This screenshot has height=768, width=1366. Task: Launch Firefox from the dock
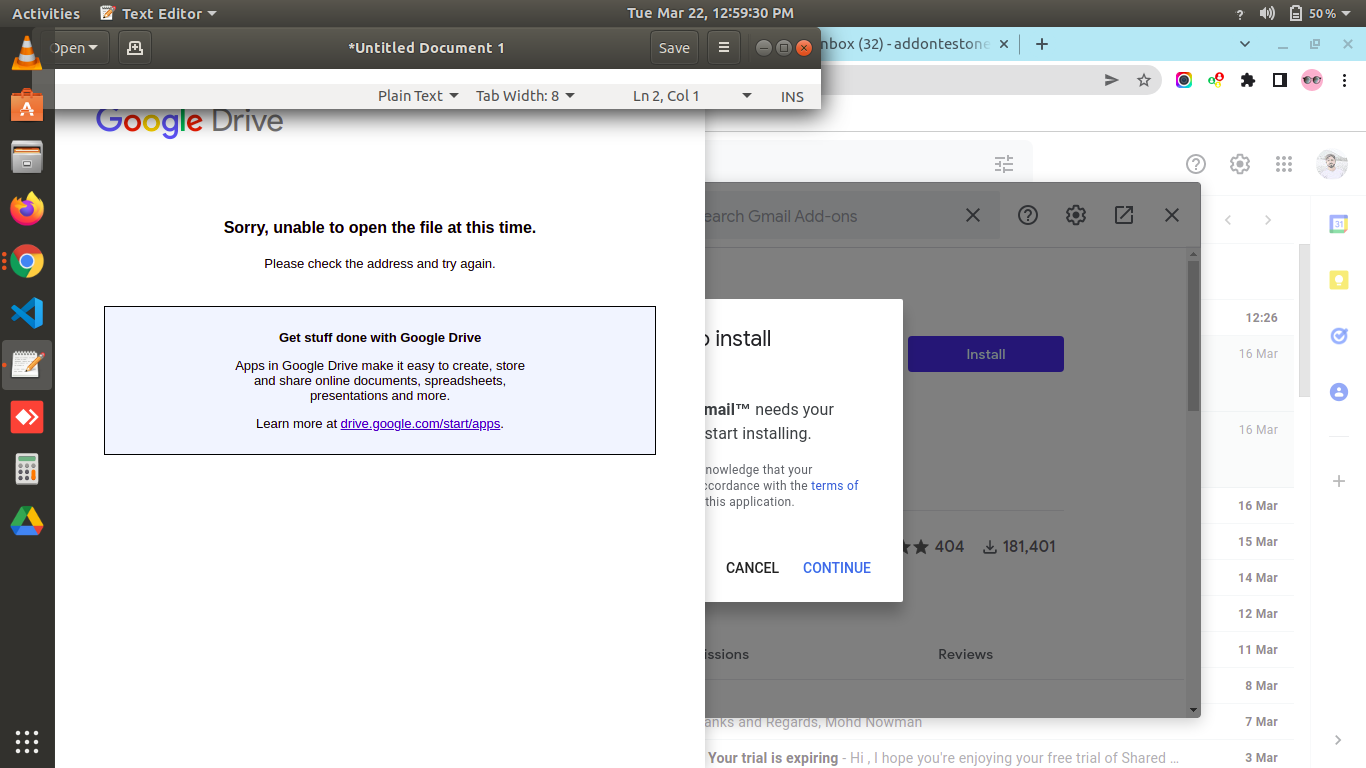[x=27, y=209]
